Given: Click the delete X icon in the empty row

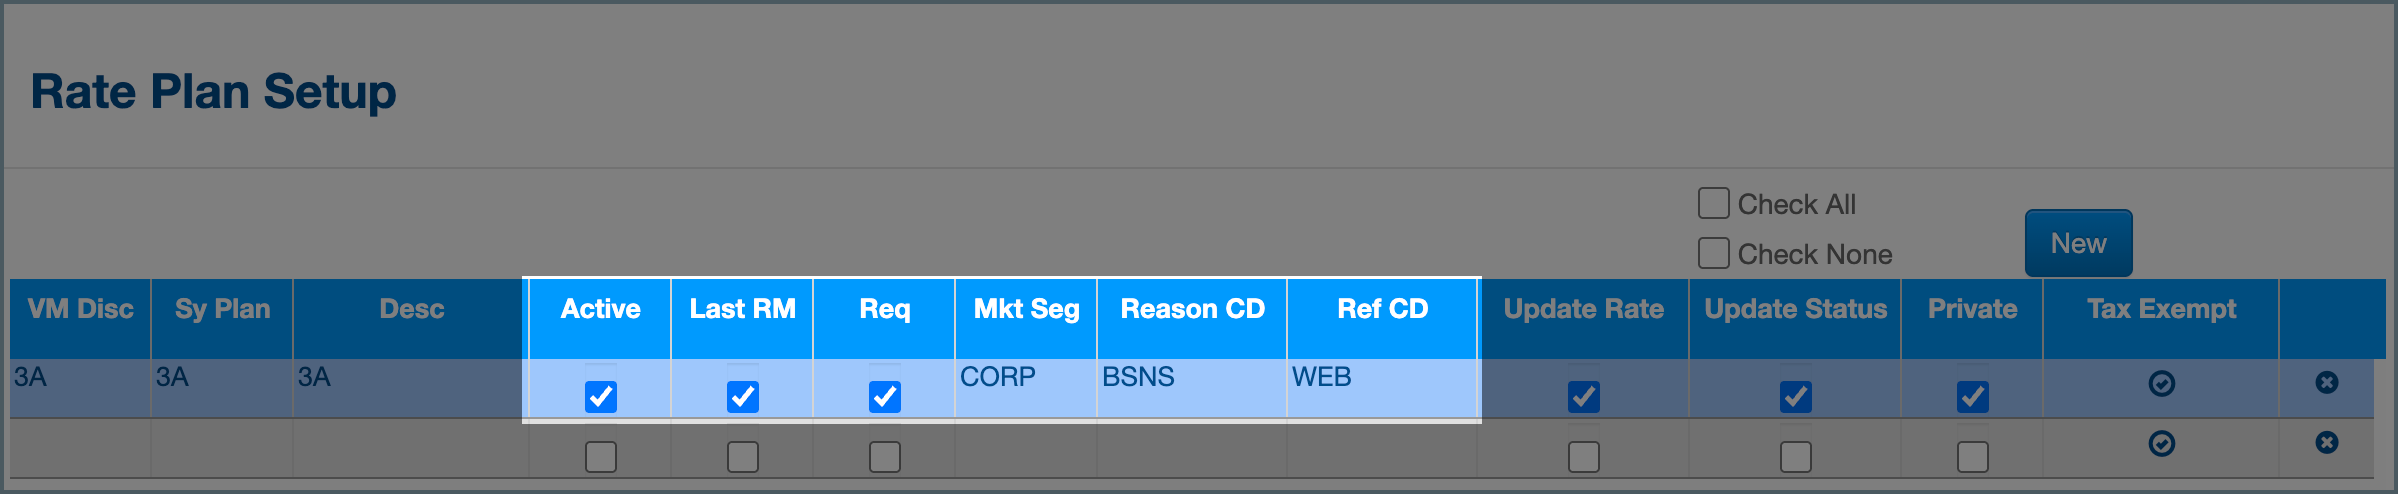Looking at the screenshot, I should 2327,442.
